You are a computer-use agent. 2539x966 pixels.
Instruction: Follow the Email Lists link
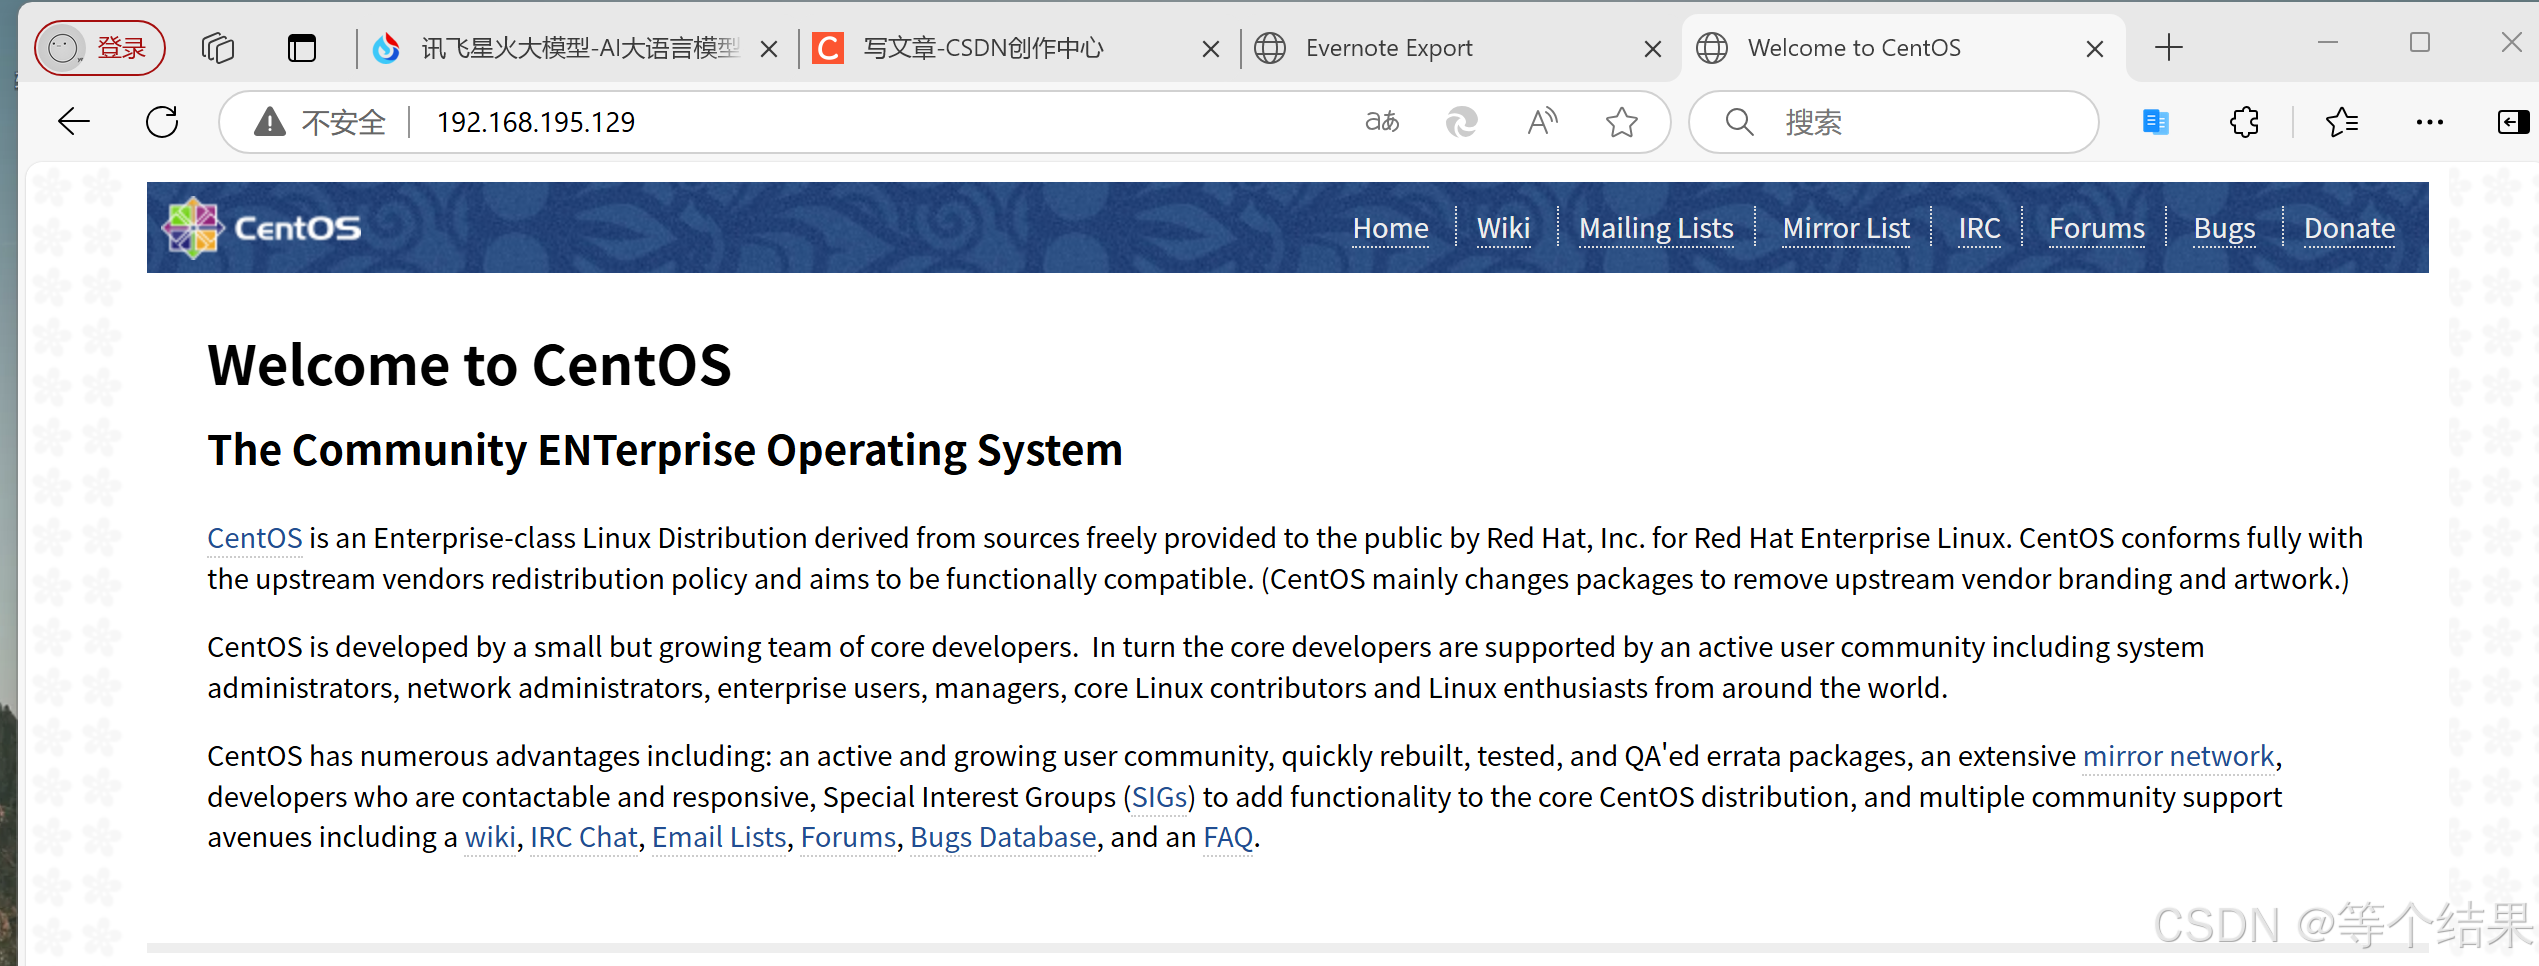tap(719, 837)
